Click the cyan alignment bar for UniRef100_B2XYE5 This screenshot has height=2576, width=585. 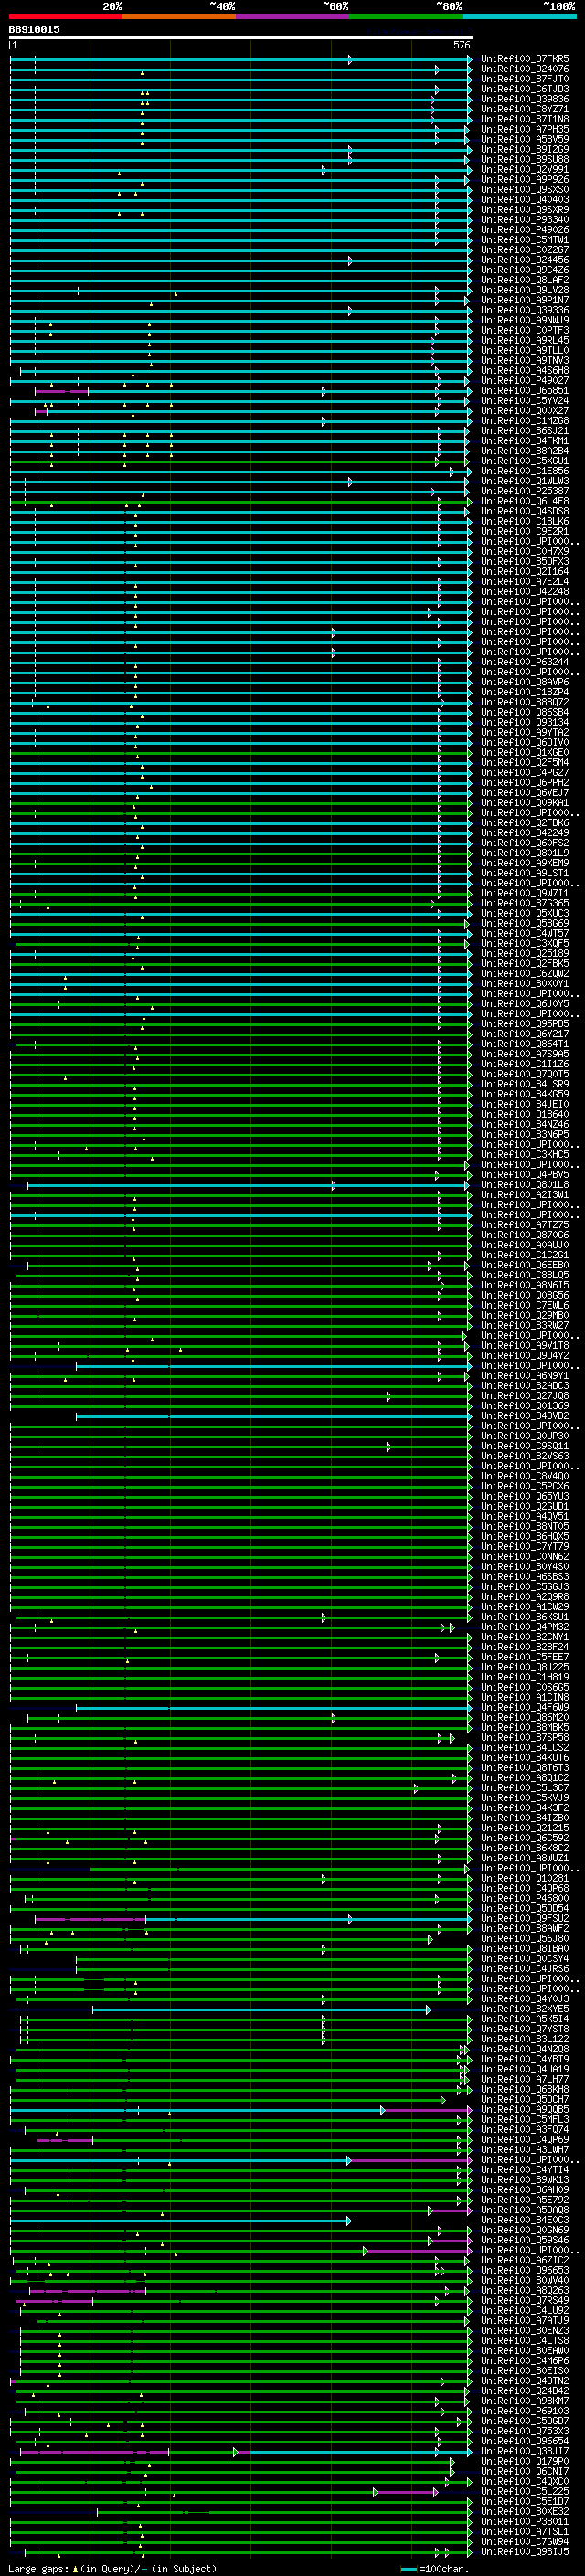pyautogui.click(x=260, y=2009)
